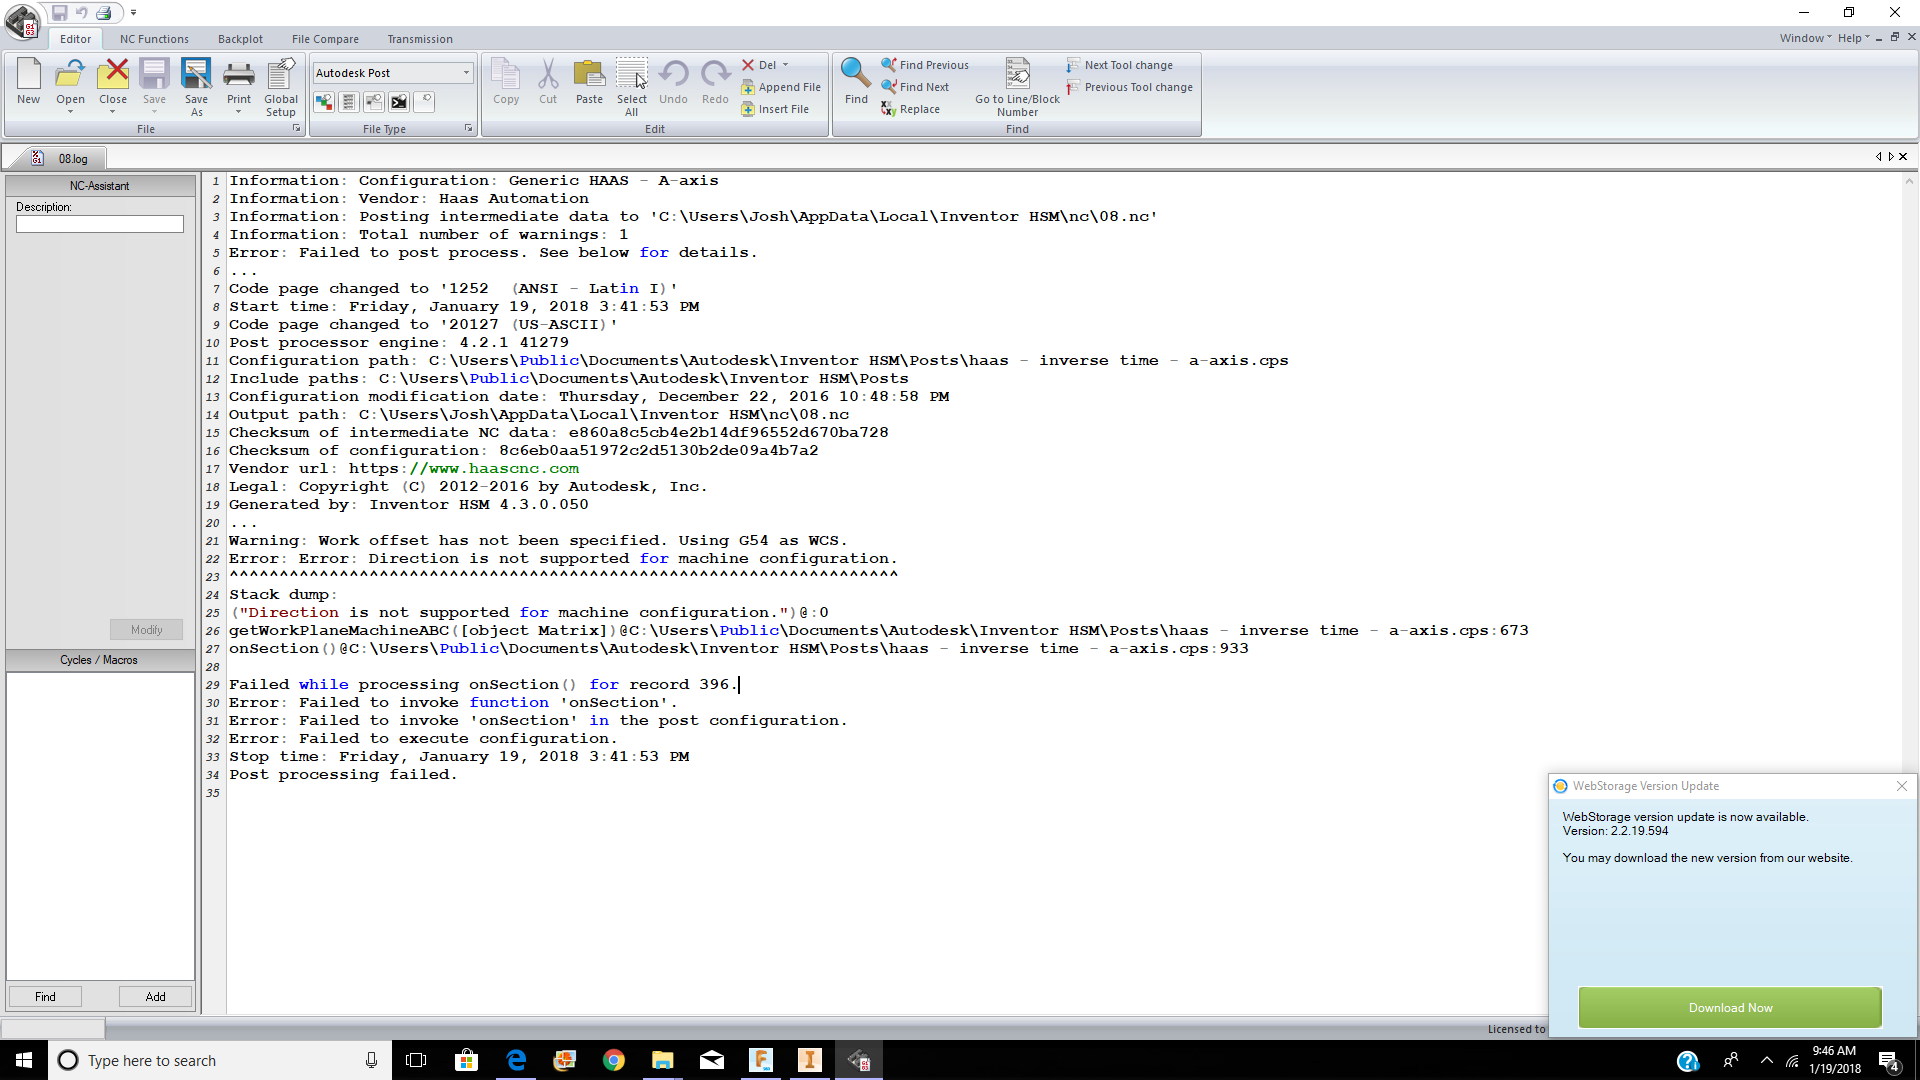Expand the Open button dropdown arrow

click(x=70, y=112)
